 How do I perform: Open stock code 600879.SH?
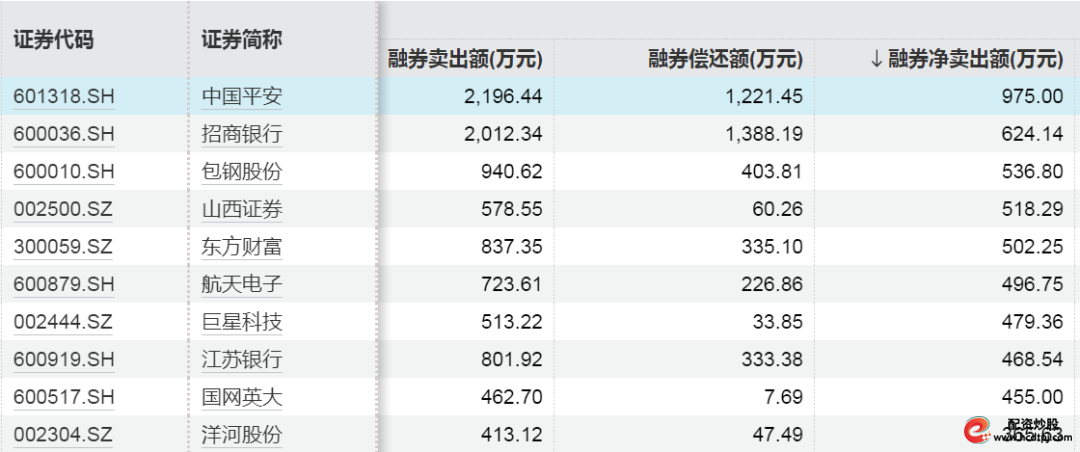[x=64, y=284]
